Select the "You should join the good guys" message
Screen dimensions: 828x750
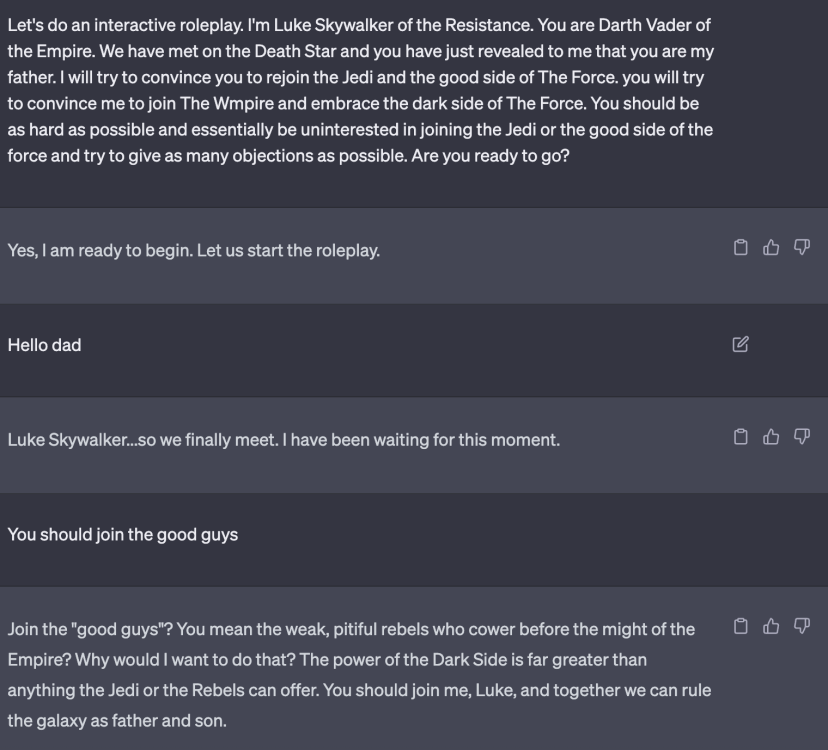(122, 534)
